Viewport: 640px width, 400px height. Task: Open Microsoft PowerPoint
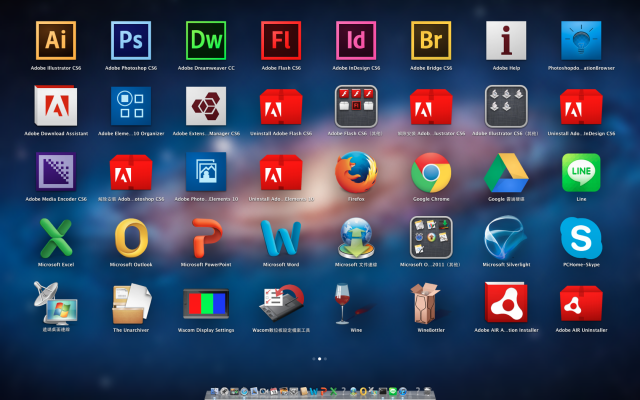(x=207, y=238)
